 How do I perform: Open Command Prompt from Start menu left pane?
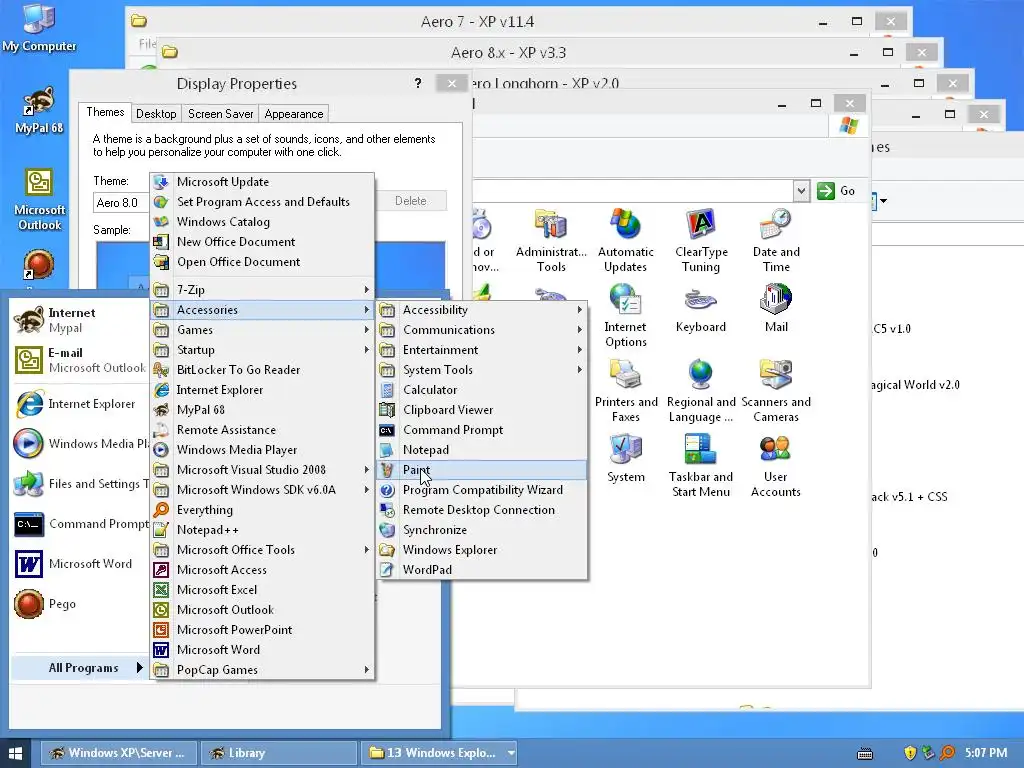click(81, 524)
